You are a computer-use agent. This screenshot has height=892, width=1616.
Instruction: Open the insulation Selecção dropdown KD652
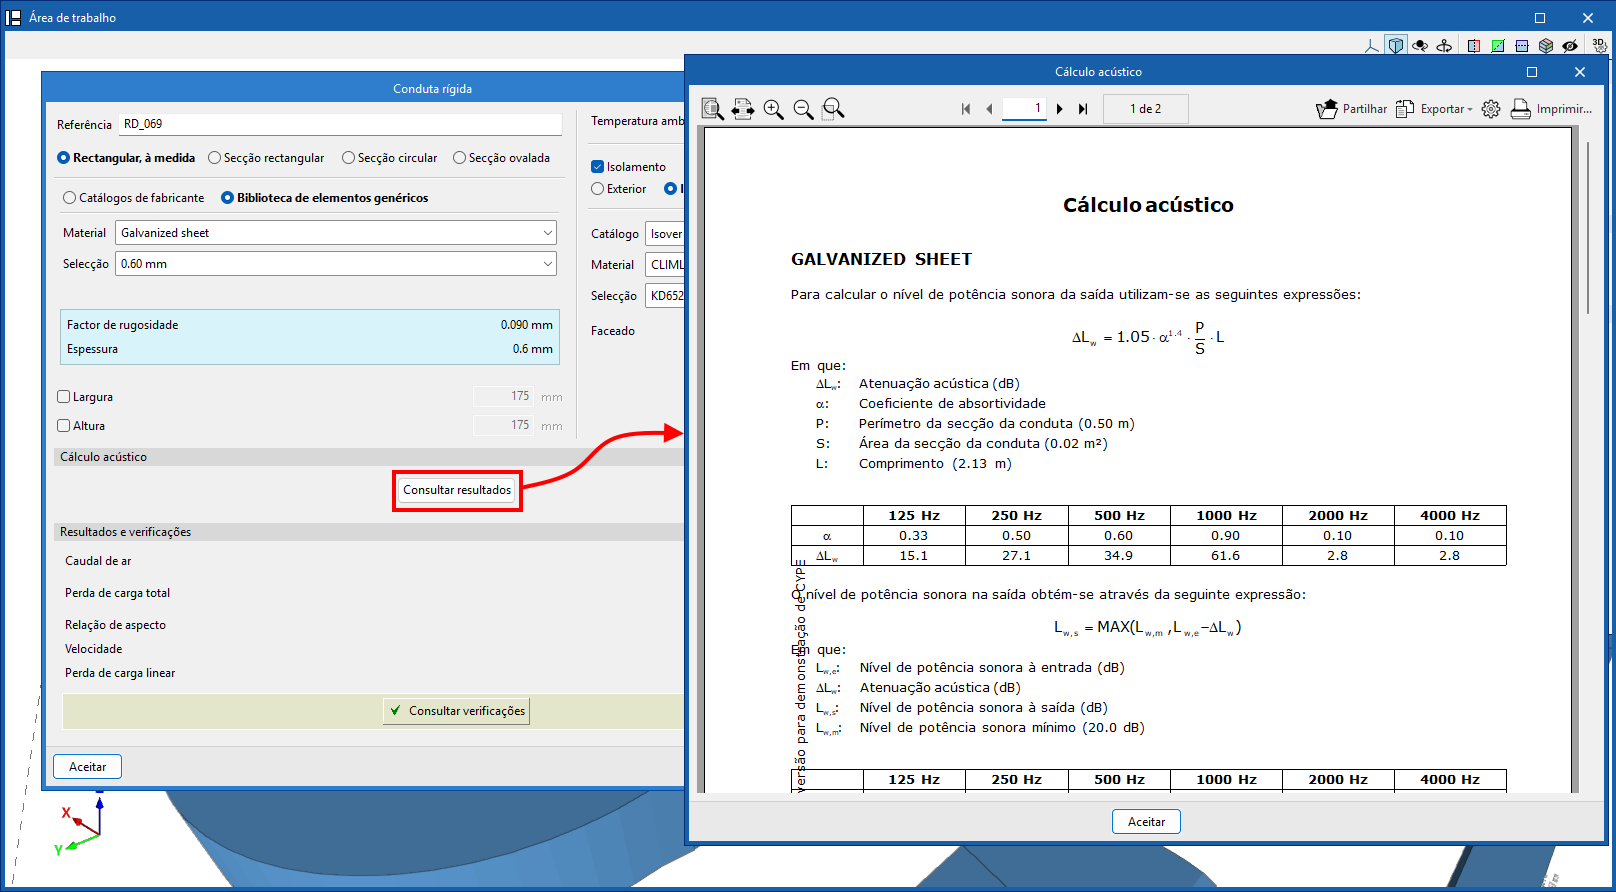coord(665,296)
